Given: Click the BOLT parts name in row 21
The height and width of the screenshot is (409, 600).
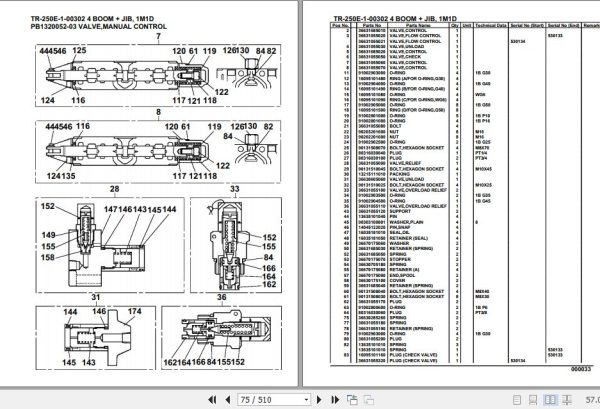Looking at the screenshot, I should [x=395, y=126].
